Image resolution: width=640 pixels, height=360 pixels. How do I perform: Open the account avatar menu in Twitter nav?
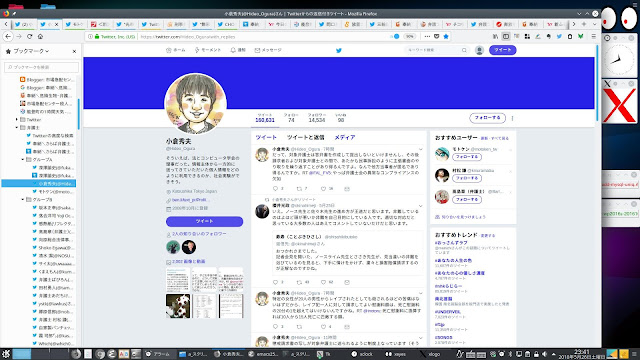tap(479, 50)
